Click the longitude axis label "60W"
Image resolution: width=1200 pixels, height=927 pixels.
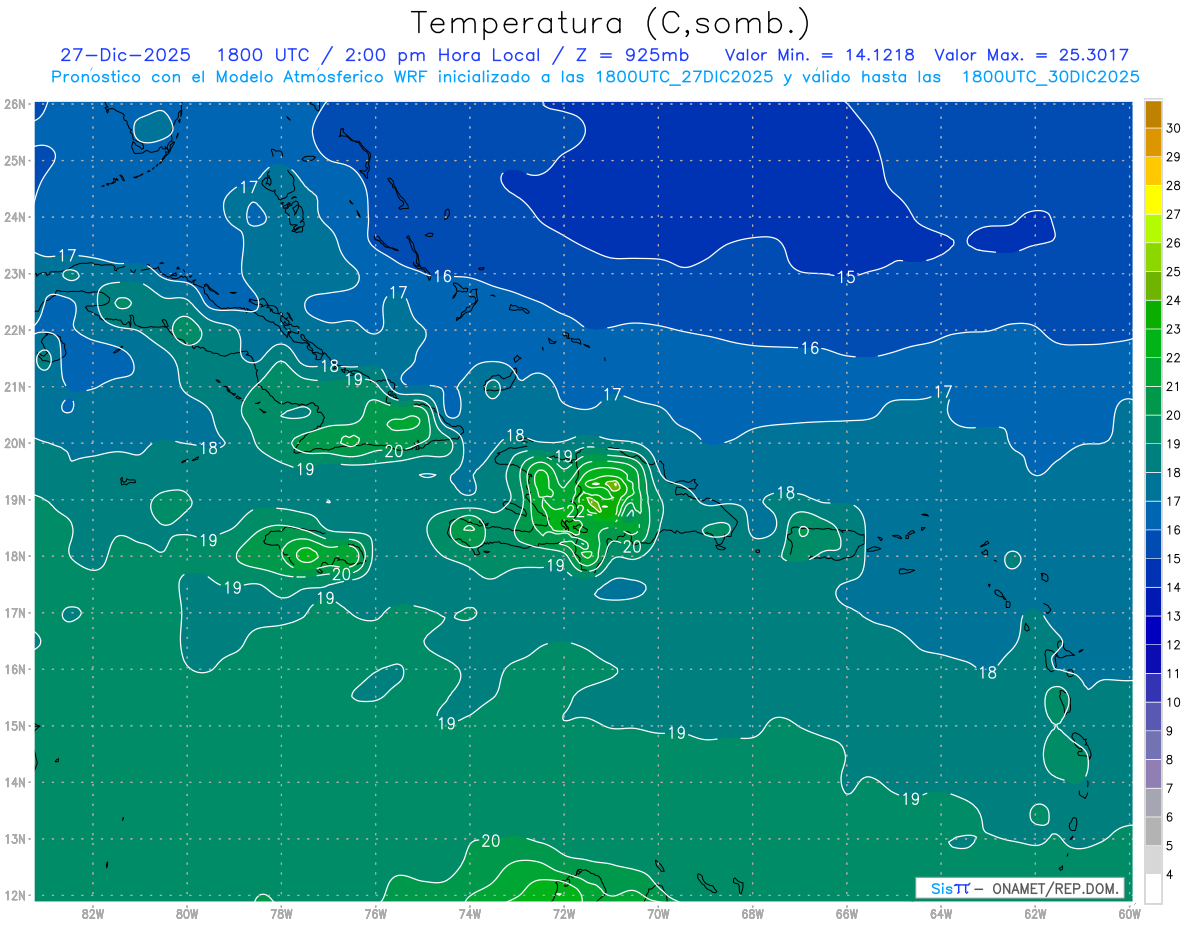click(1129, 912)
